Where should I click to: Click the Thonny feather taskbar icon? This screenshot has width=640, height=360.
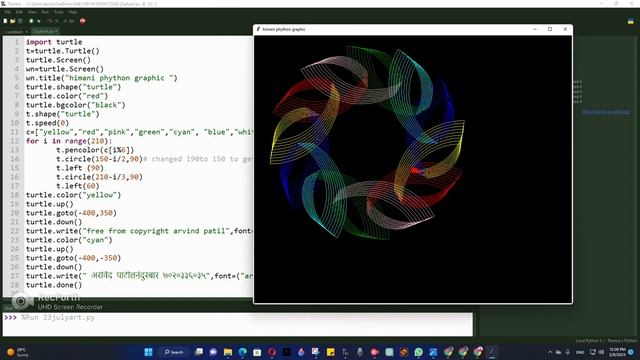(x=492, y=352)
